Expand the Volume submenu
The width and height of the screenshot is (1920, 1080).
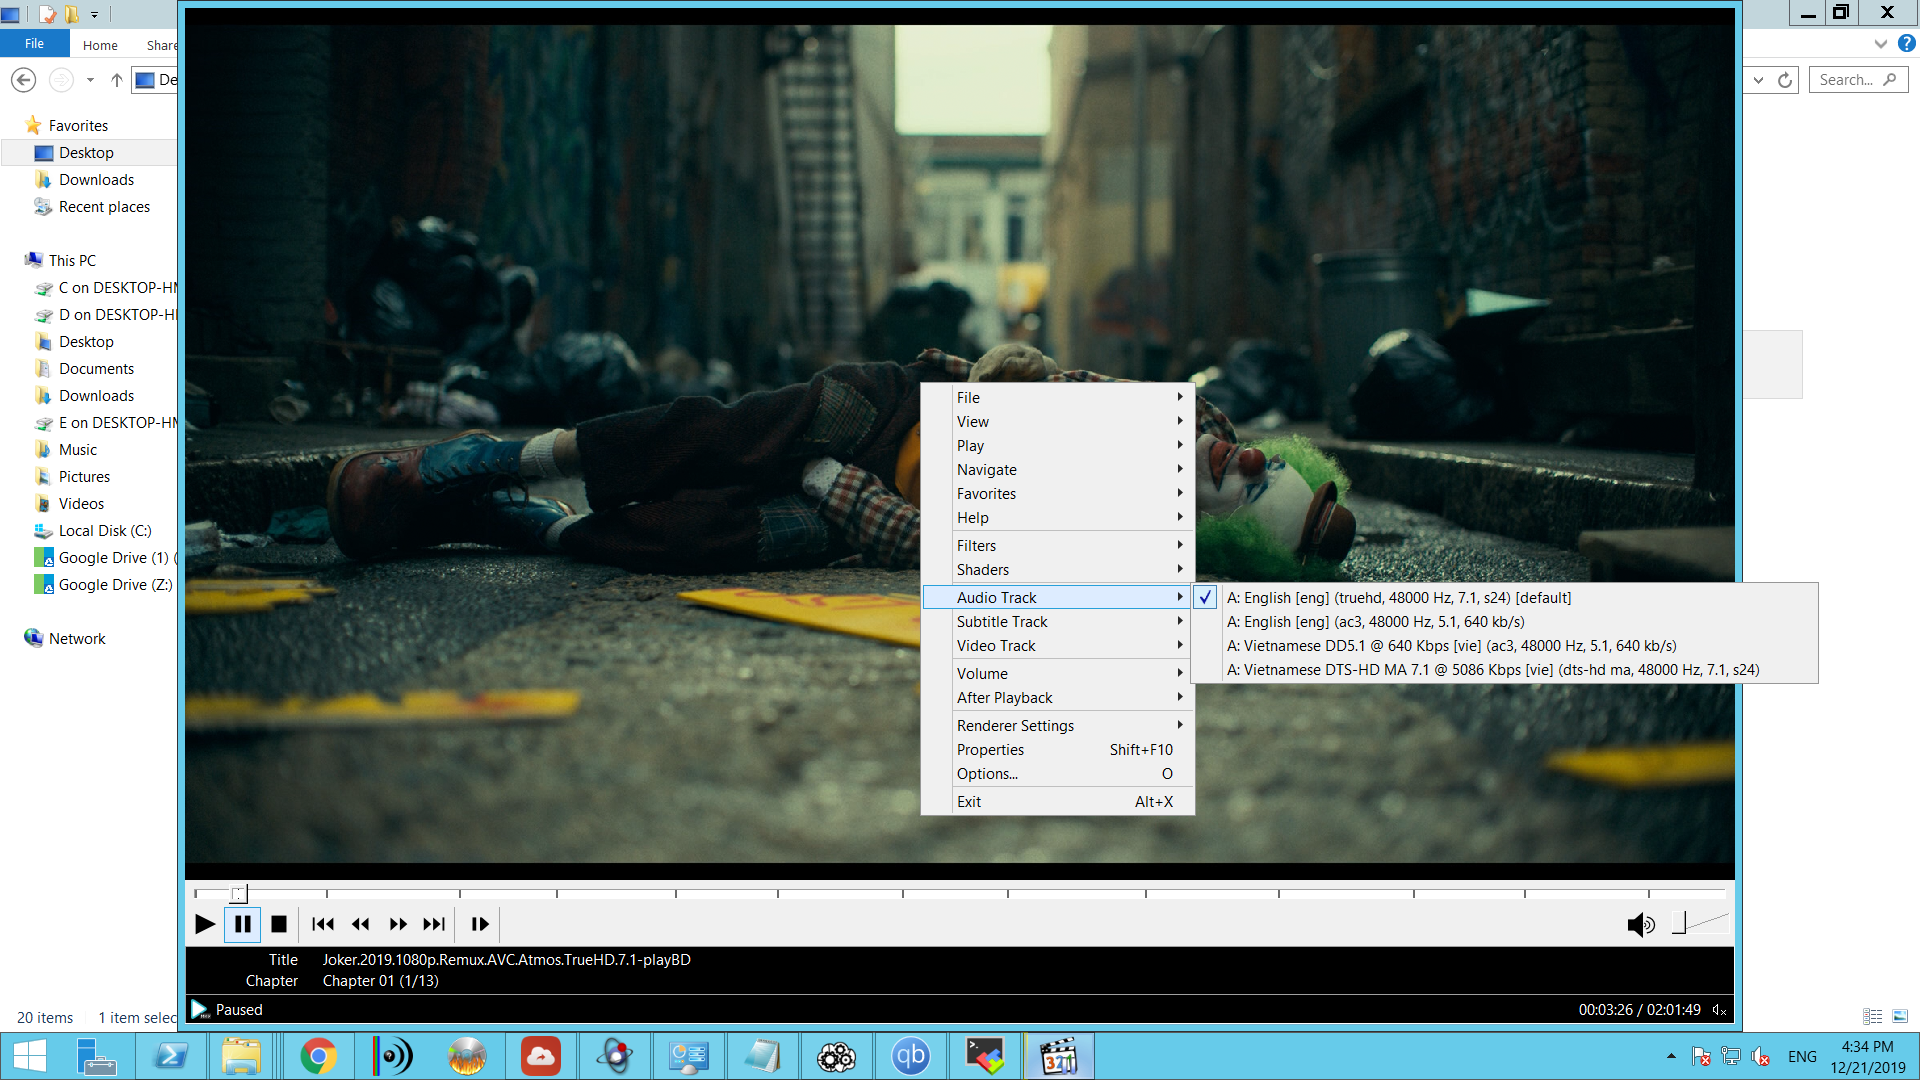tap(1057, 674)
